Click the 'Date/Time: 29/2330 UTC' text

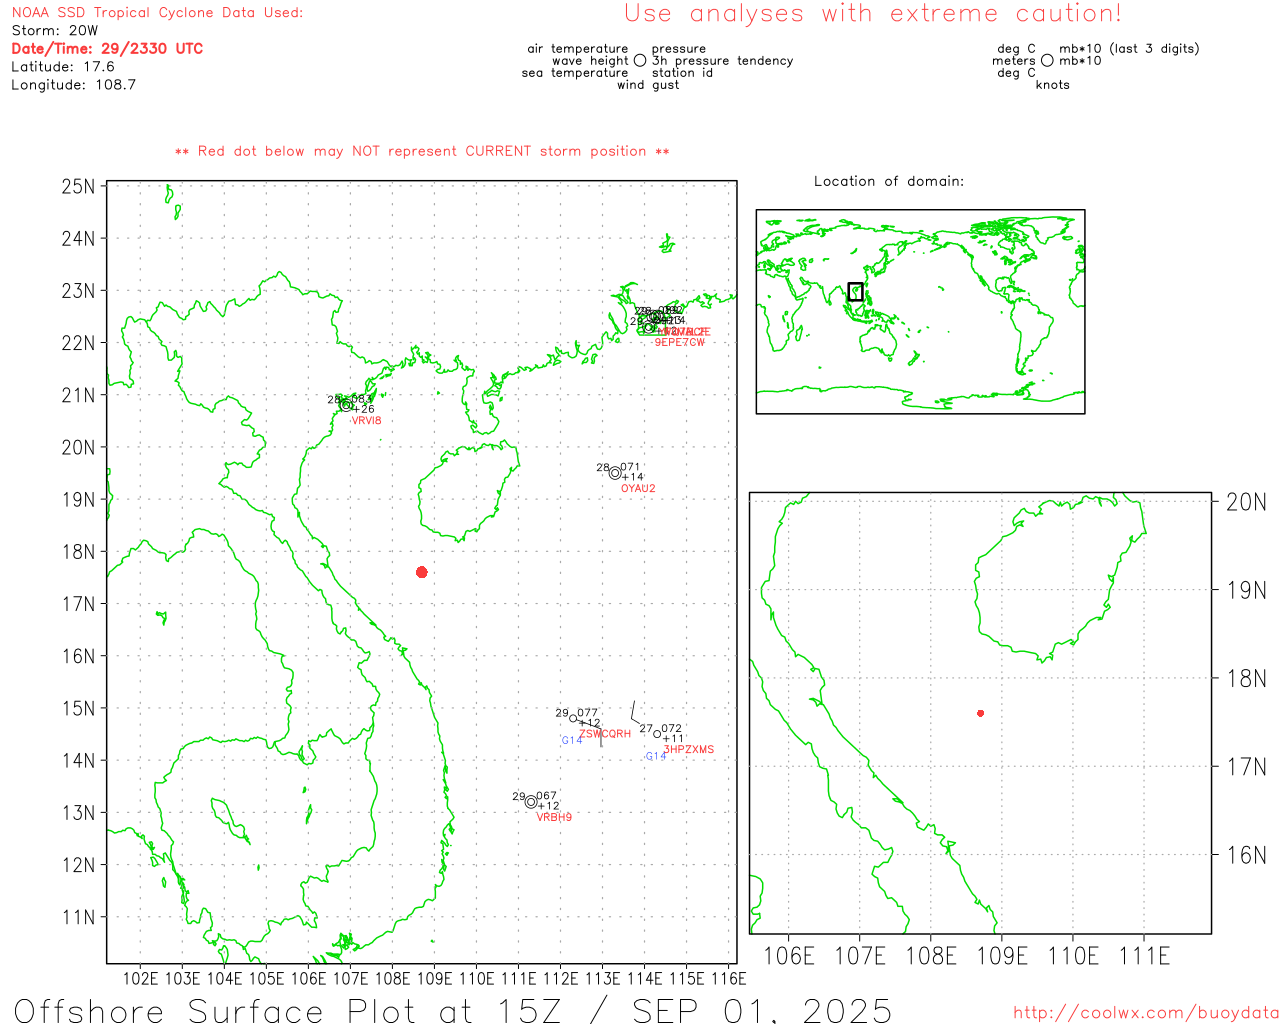(x=107, y=49)
